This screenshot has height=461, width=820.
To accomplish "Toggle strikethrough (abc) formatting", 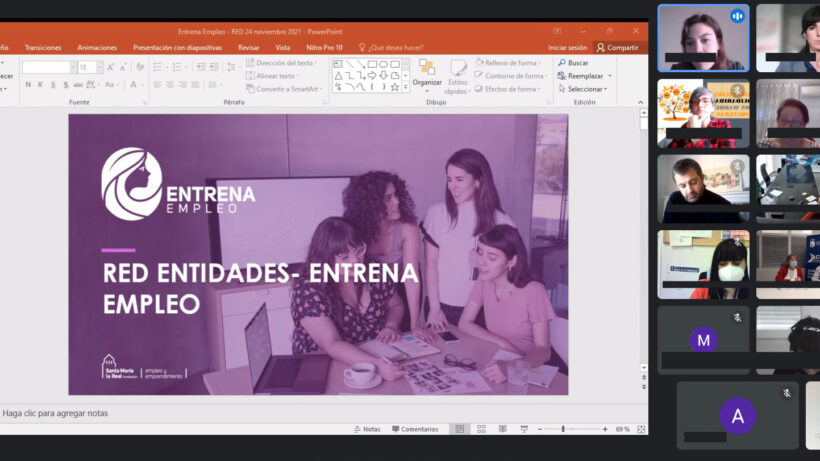I will coord(78,84).
